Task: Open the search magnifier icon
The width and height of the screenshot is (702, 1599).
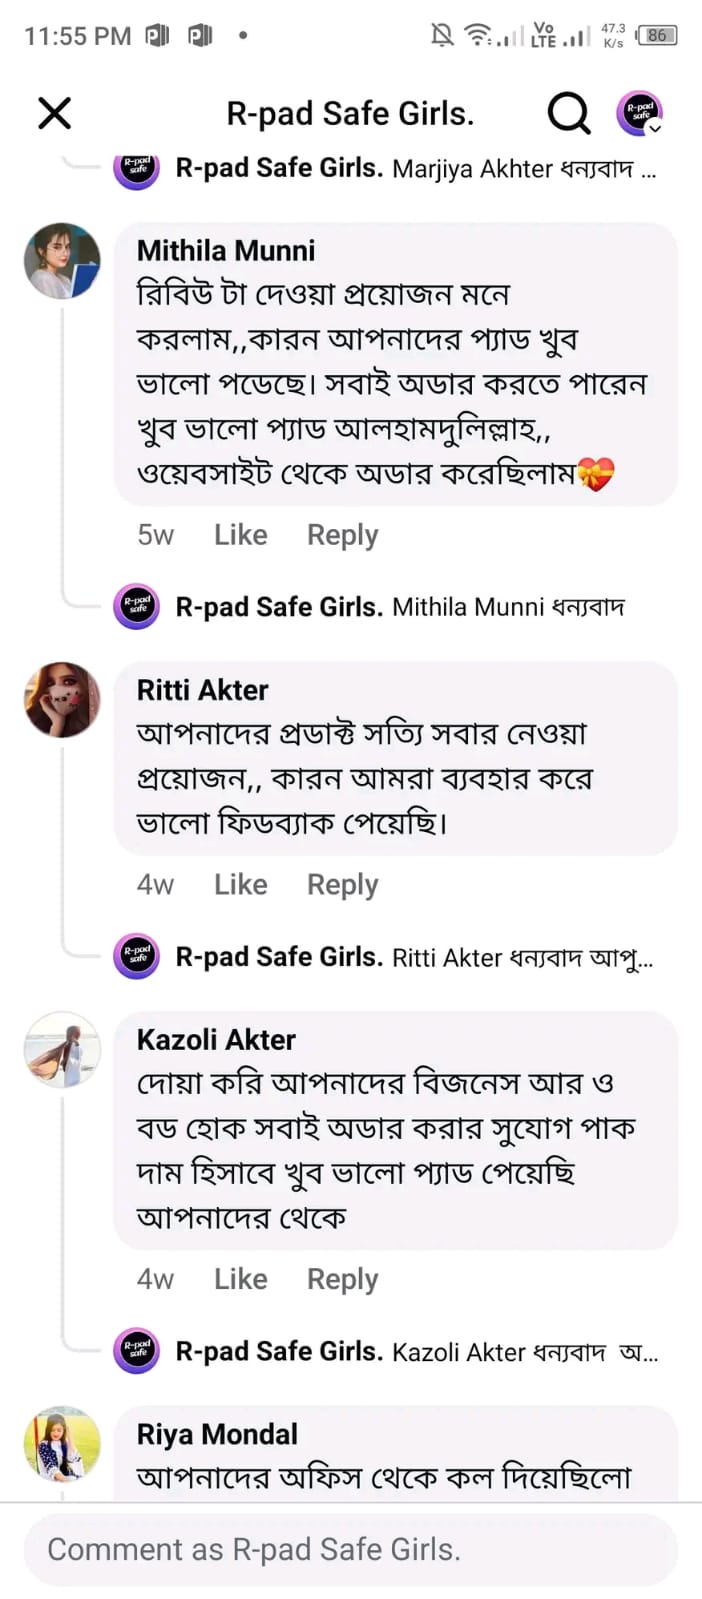Action: click(x=568, y=113)
